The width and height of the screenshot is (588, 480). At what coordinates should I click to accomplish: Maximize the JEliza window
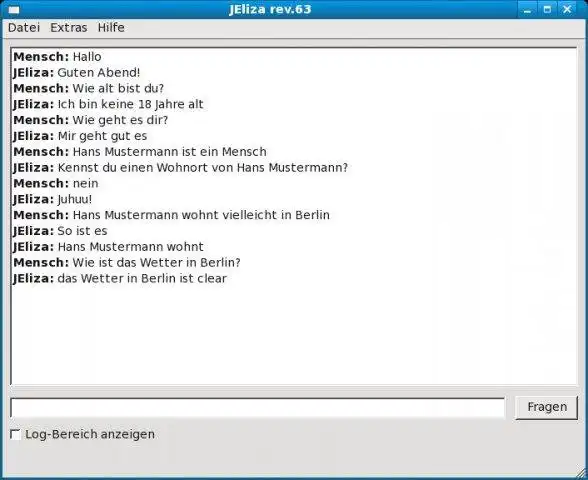pos(547,9)
